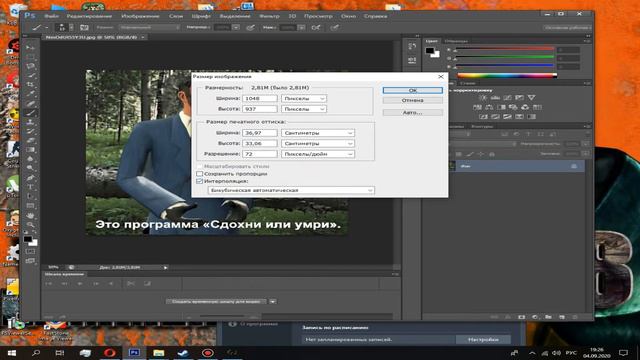Click Создать временную шкалу для видео button
The image size is (640, 360).
pyautogui.click(x=216, y=302)
